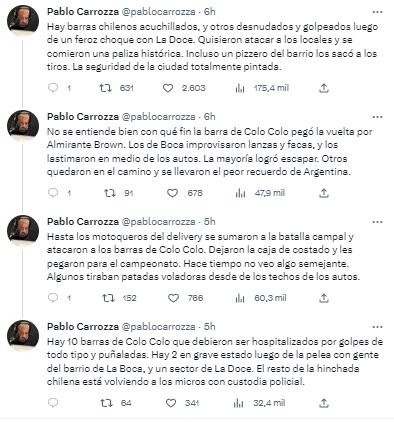394x422 pixels.
Task: Reply to the tweet about barras chilenos acuchillados
Action: tap(53, 88)
